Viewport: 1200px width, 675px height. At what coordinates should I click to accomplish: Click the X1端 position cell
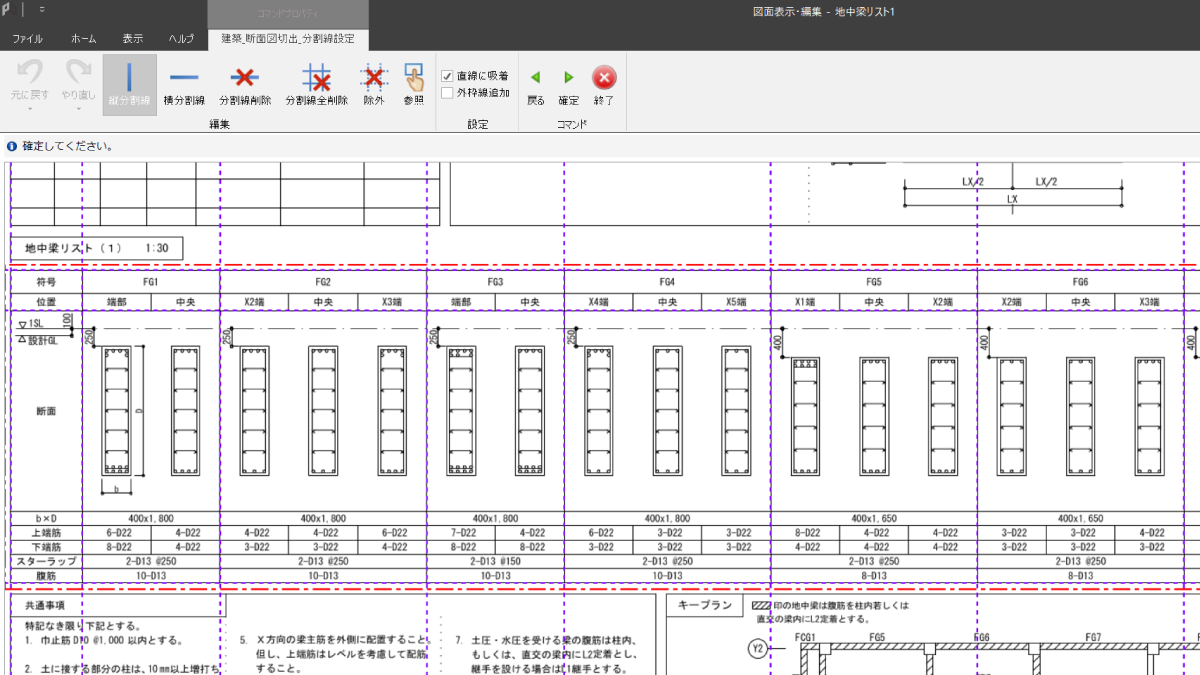pos(805,301)
